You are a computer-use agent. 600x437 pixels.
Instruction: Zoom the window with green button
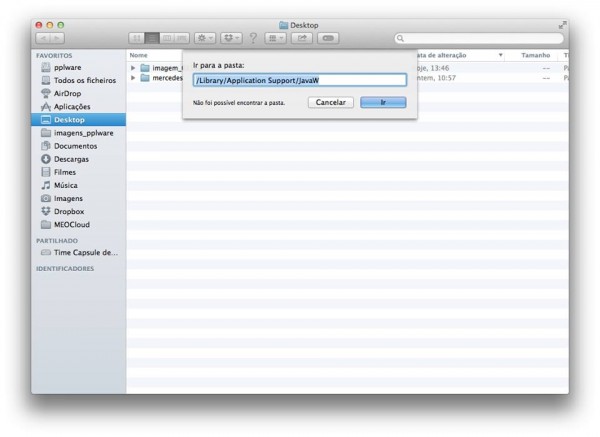[x=60, y=25]
